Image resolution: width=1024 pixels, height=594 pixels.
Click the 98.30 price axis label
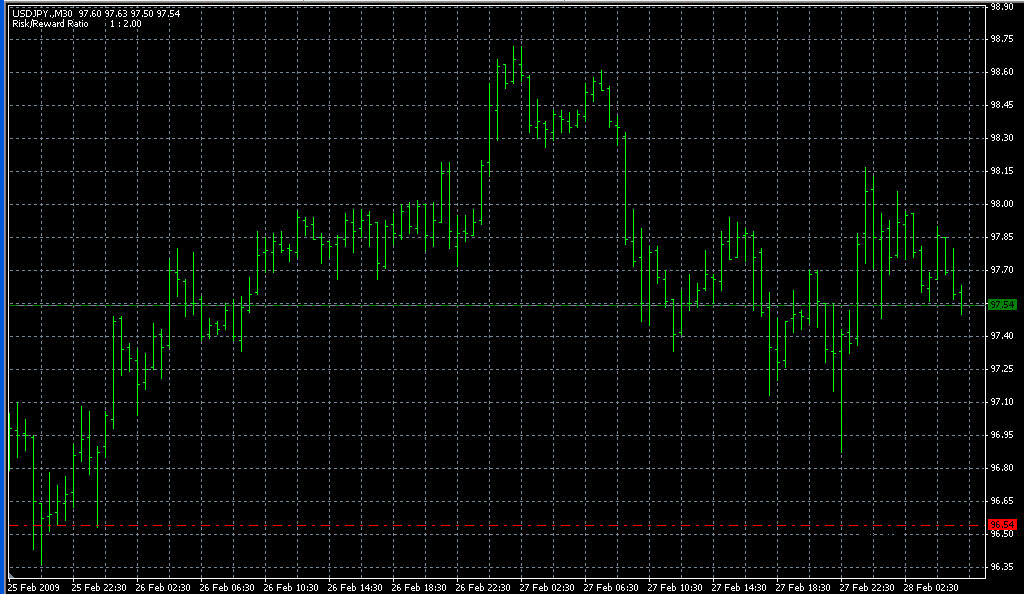(x=1002, y=138)
